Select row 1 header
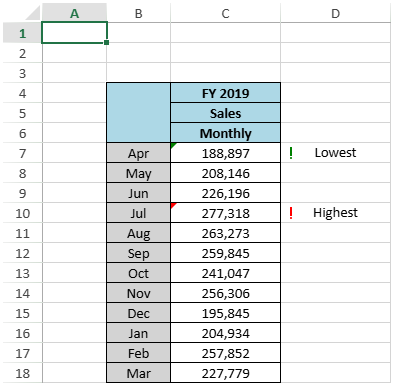Image resolution: width=395 pixels, height=387 pixels. 22,33
